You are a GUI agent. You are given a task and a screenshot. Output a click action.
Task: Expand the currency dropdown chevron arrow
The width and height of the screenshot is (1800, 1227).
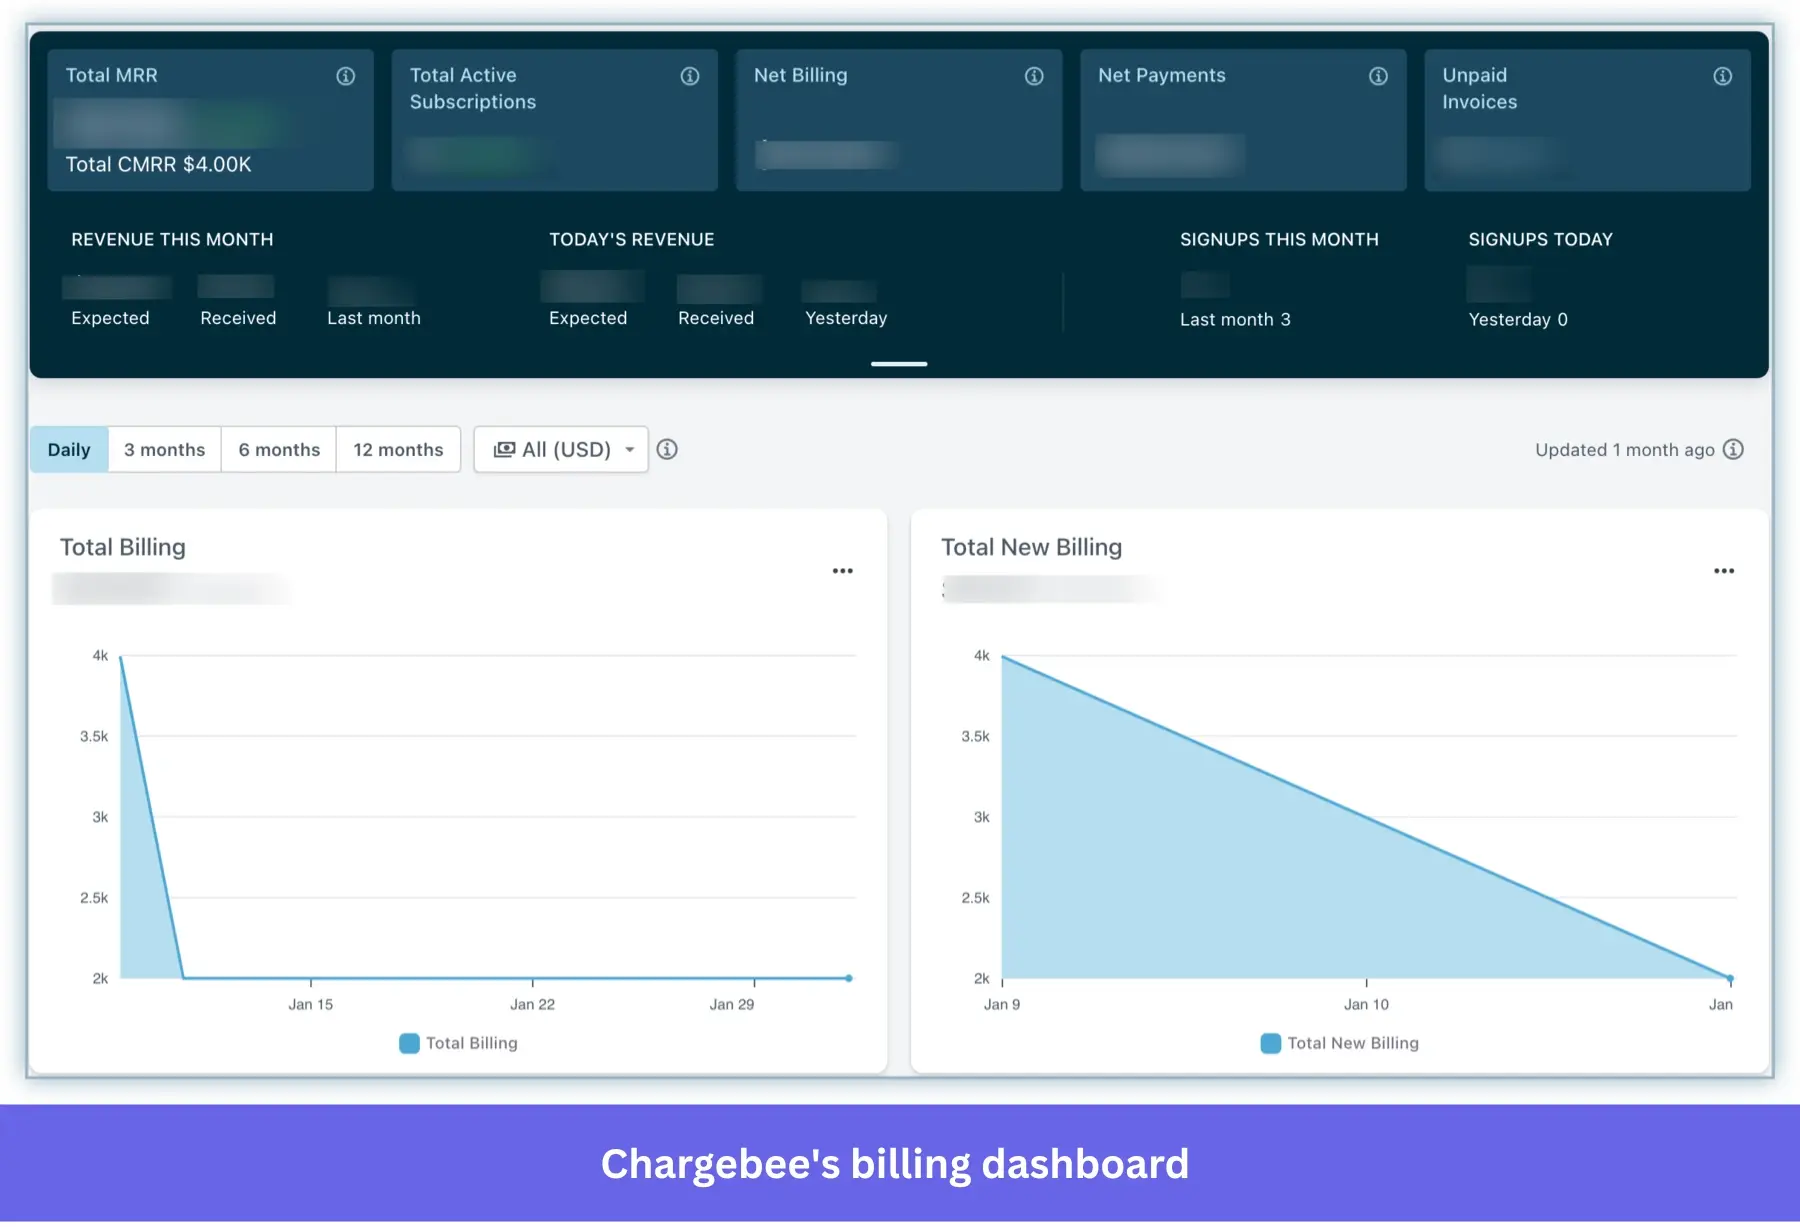point(630,449)
